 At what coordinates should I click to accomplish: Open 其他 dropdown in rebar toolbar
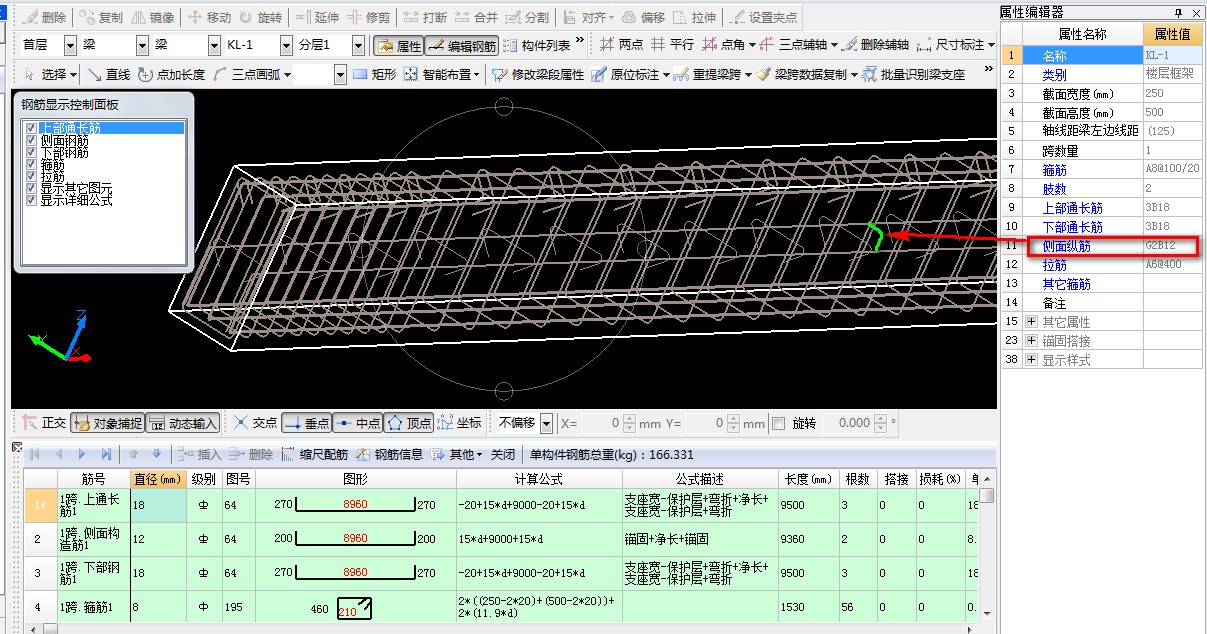457,454
